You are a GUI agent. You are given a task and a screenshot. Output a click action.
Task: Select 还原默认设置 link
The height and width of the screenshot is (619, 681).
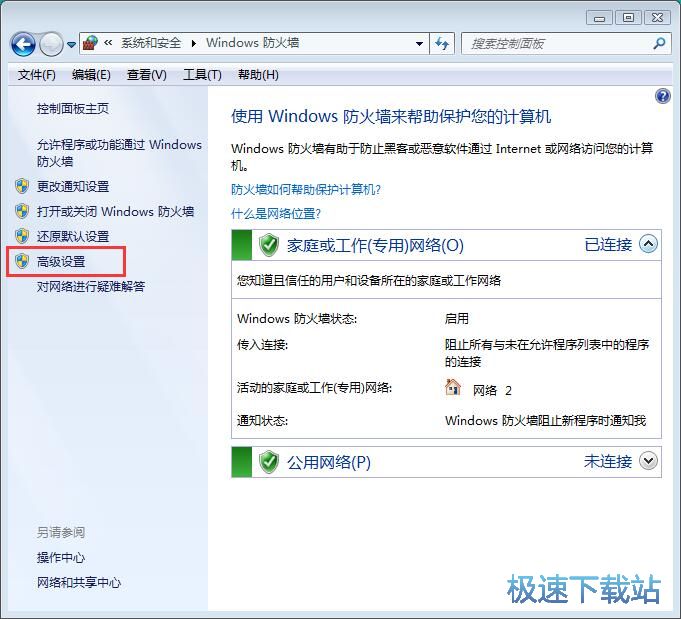[73, 237]
